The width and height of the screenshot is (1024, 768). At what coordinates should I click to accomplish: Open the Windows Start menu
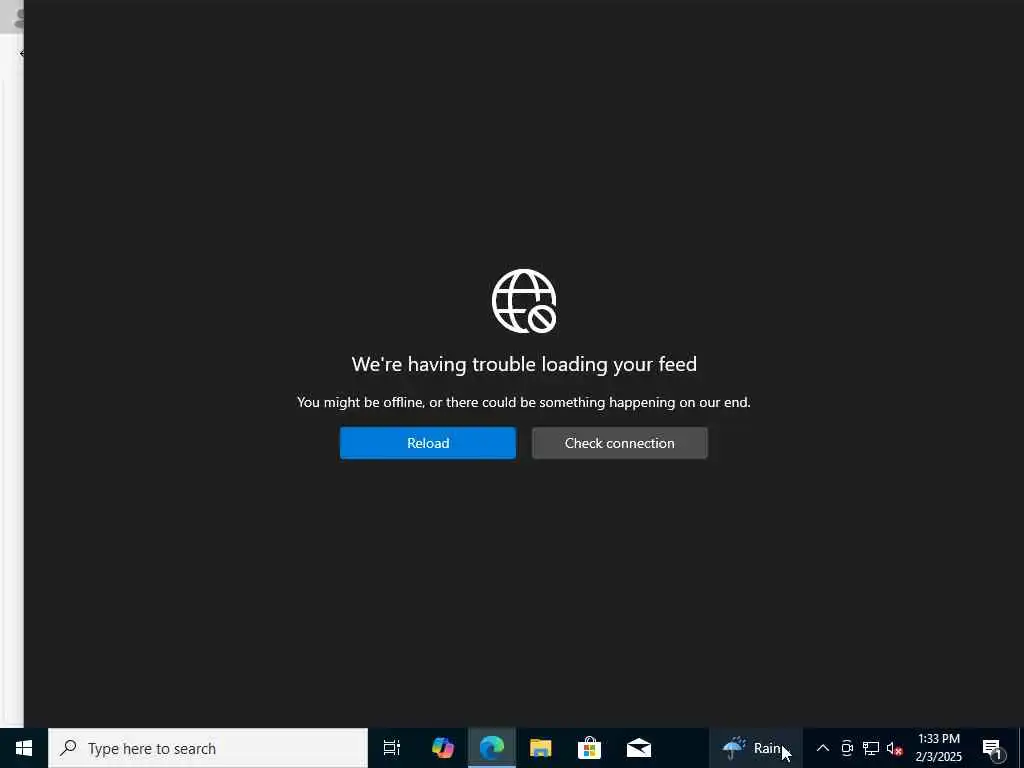click(x=24, y=748)
